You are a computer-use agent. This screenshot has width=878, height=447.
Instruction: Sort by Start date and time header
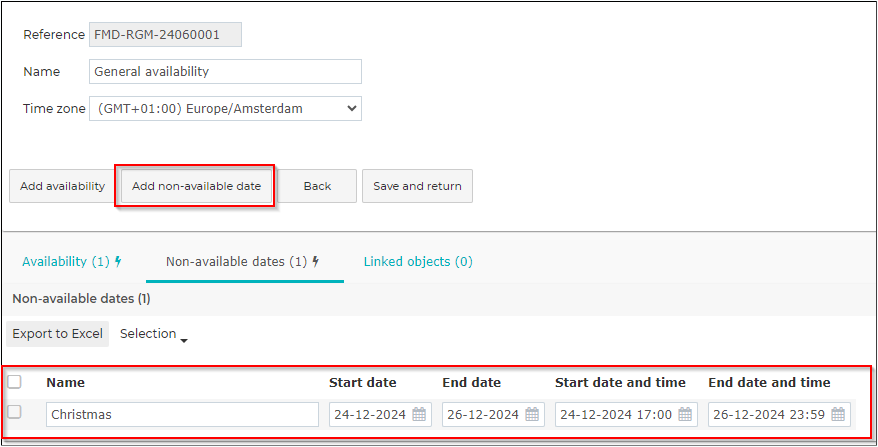coord(620,383)
